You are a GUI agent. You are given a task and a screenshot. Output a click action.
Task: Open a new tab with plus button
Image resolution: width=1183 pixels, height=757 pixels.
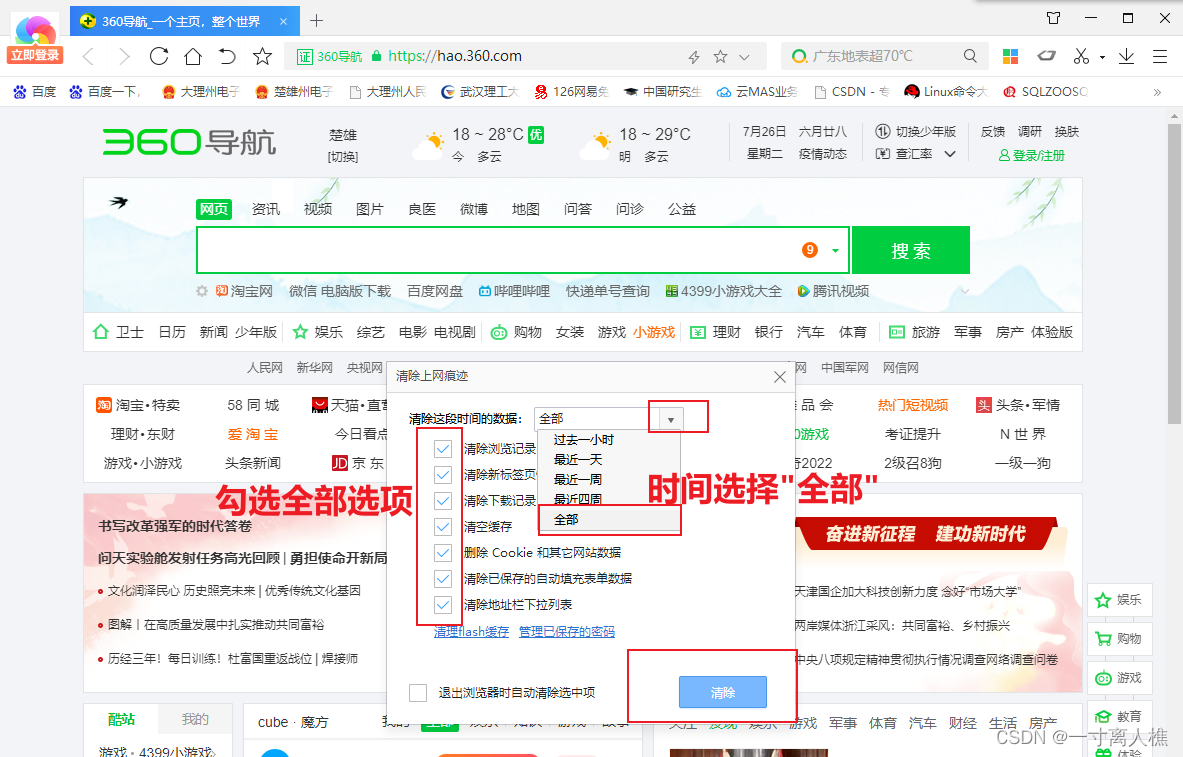[317, 21]
